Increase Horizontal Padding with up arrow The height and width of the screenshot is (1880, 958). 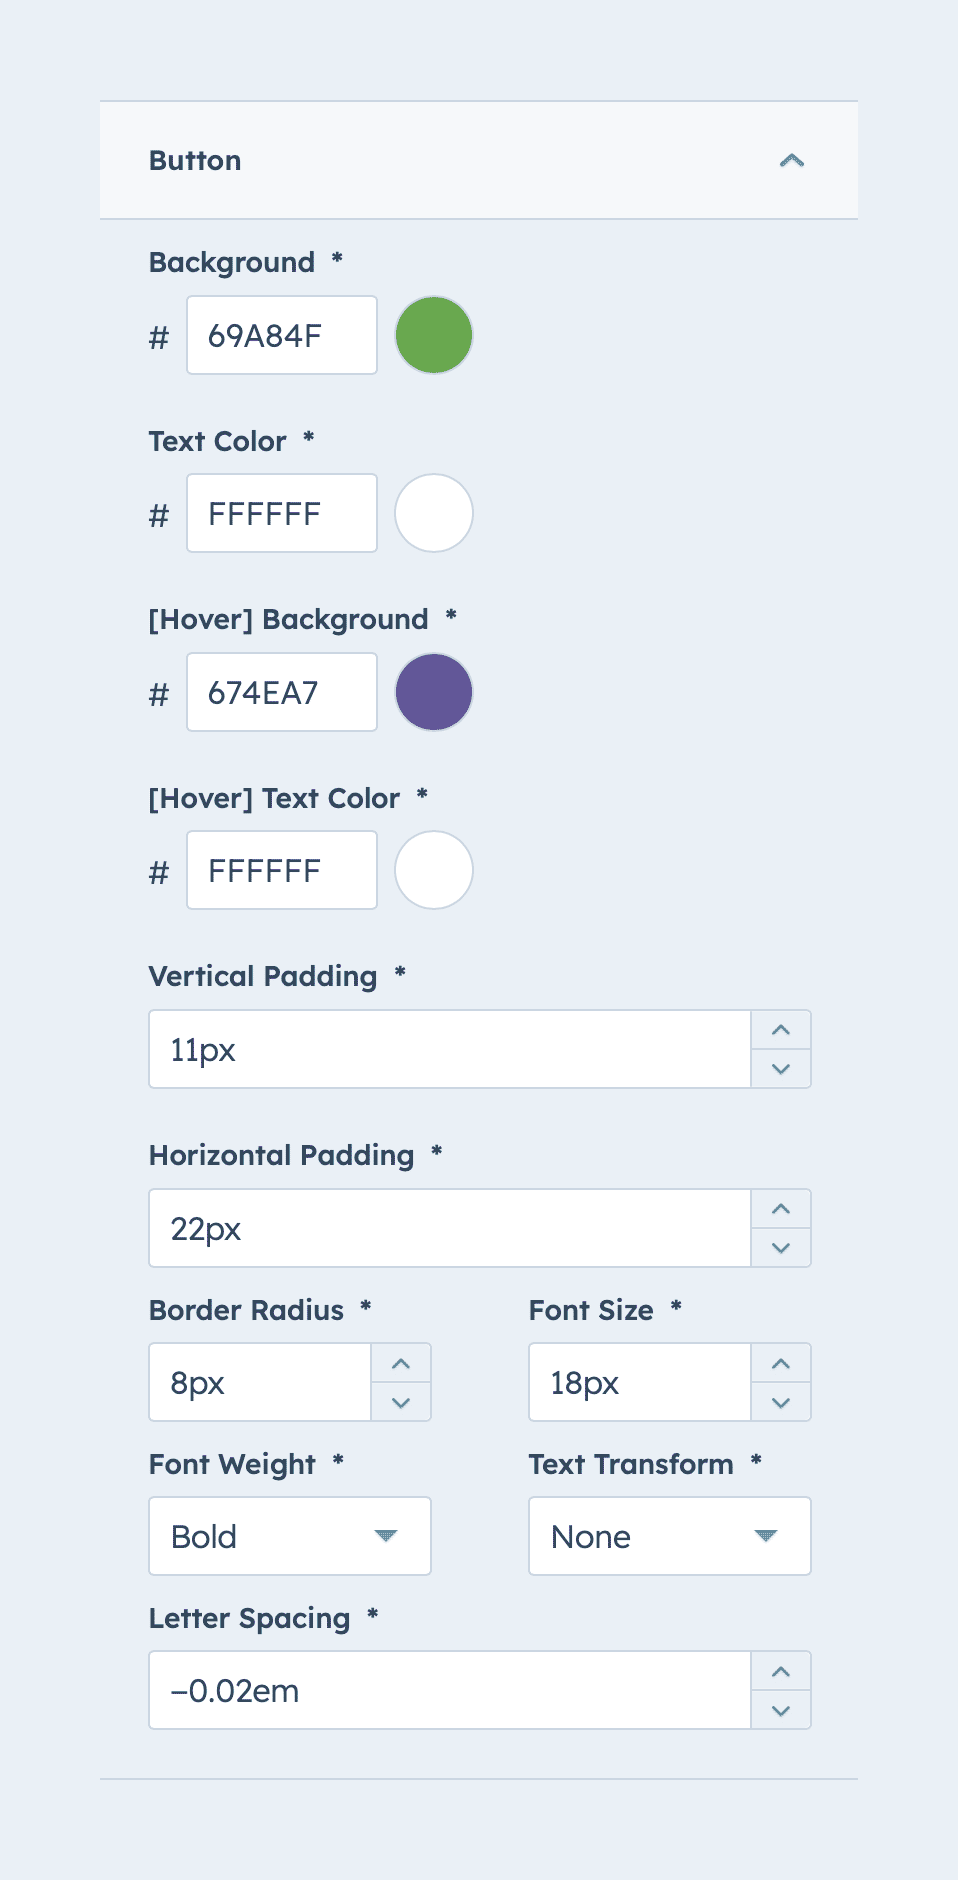coord(781,1209)
